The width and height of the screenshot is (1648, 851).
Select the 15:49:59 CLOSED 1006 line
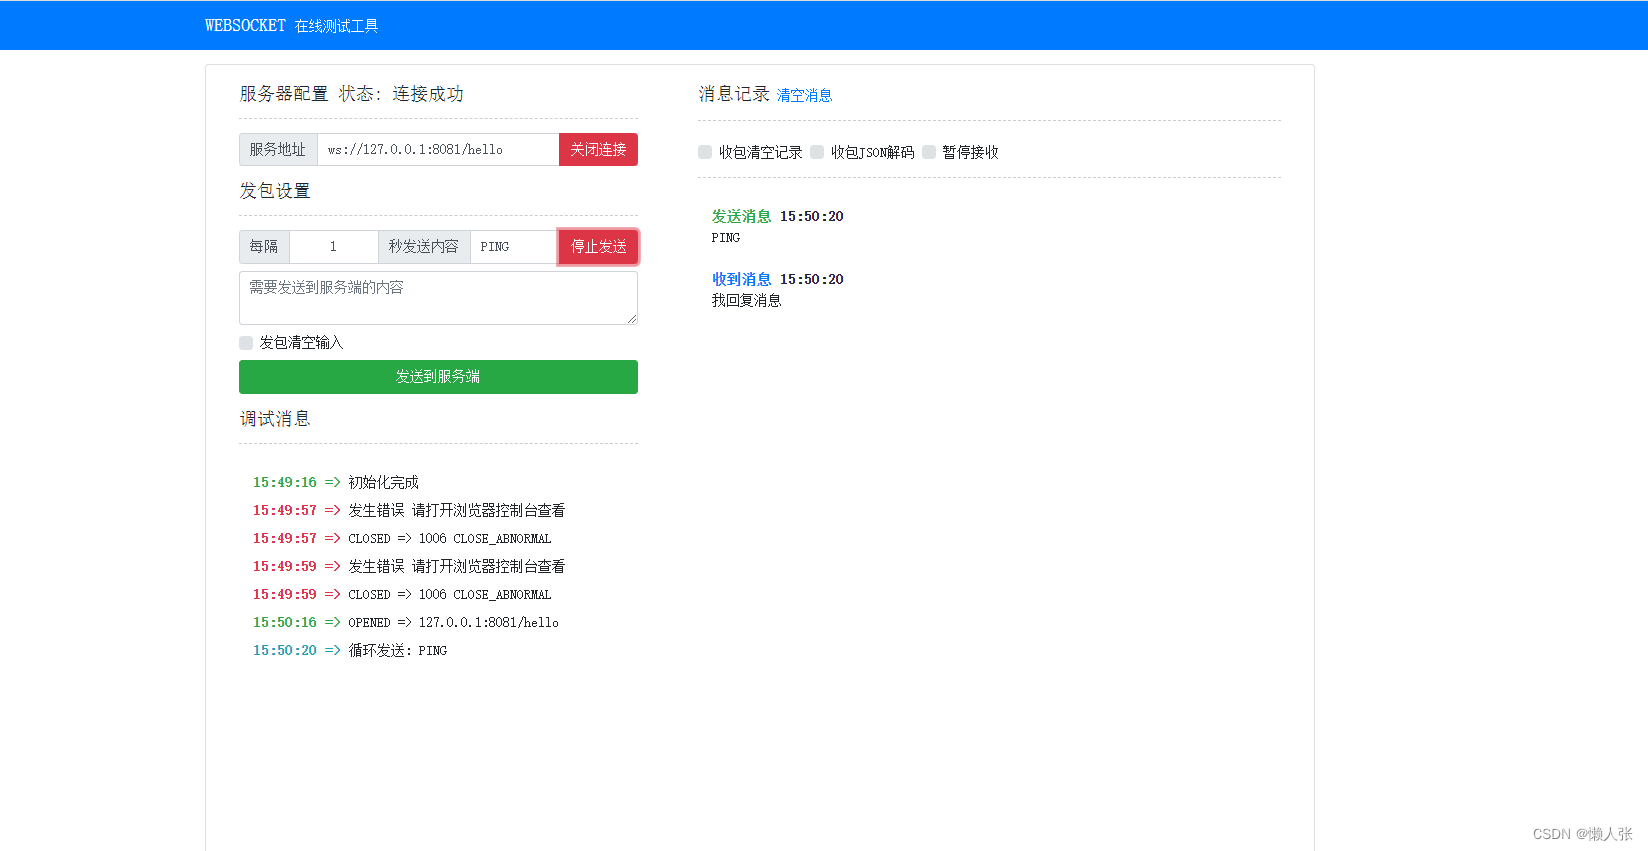tap(402, 595)
